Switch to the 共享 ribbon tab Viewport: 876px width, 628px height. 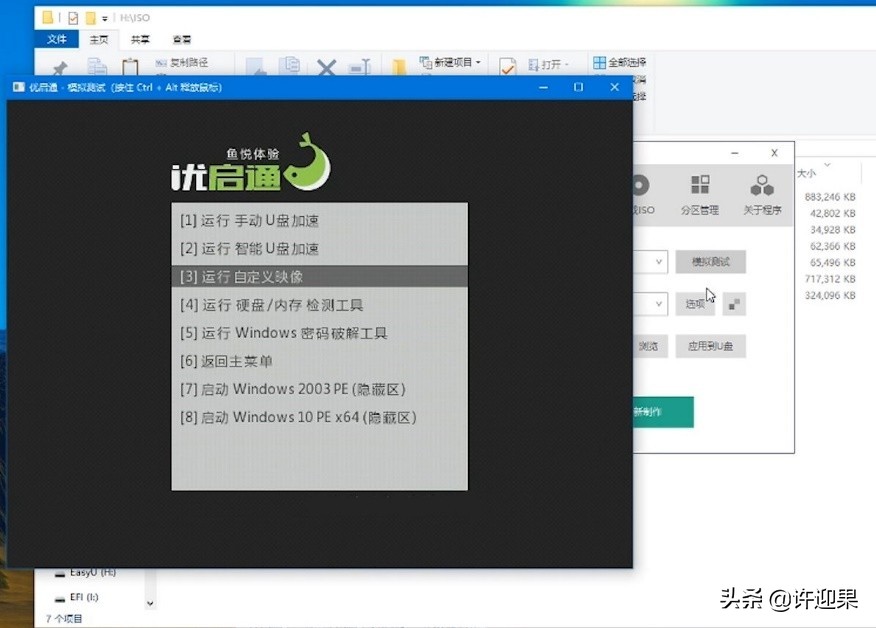(140, 40)
